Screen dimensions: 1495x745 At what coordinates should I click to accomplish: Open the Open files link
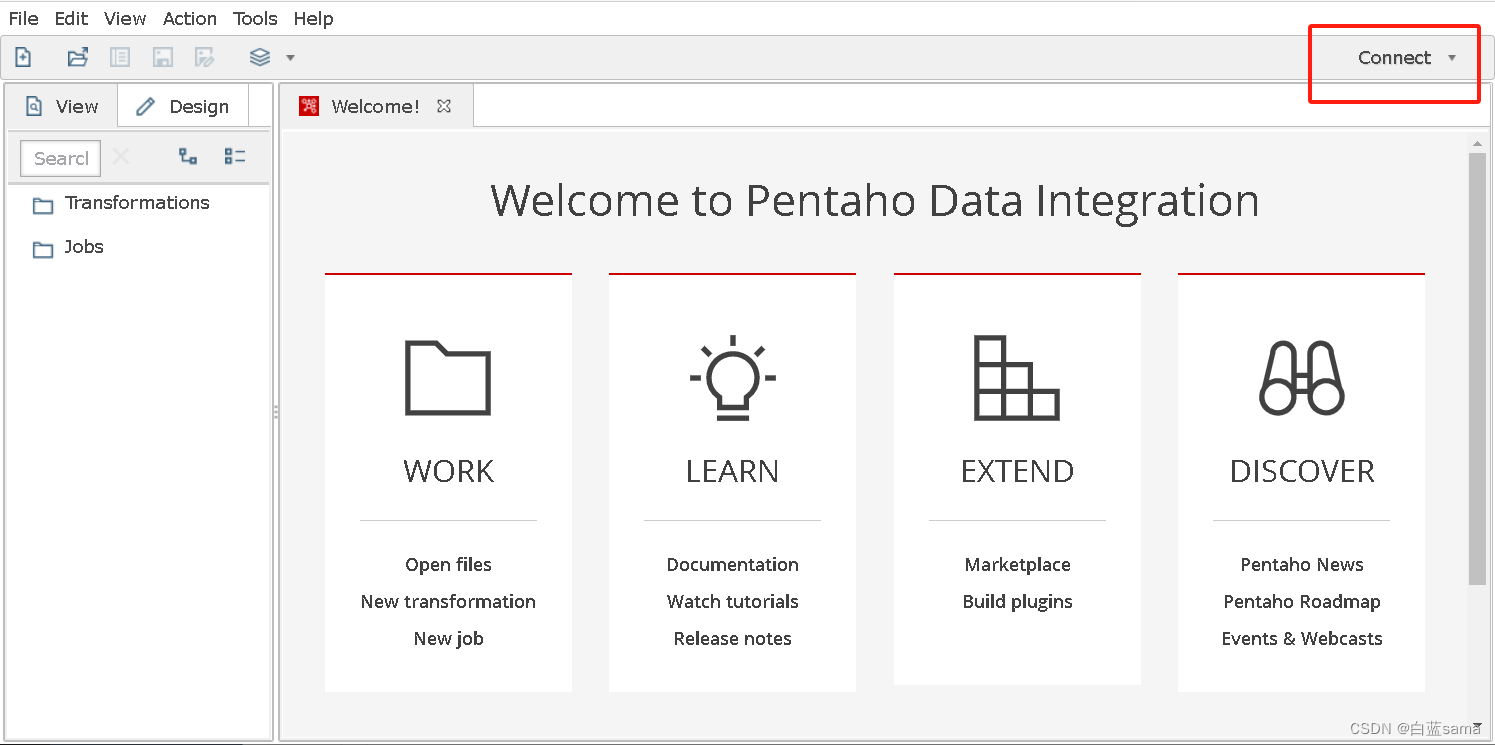point(448,565)
